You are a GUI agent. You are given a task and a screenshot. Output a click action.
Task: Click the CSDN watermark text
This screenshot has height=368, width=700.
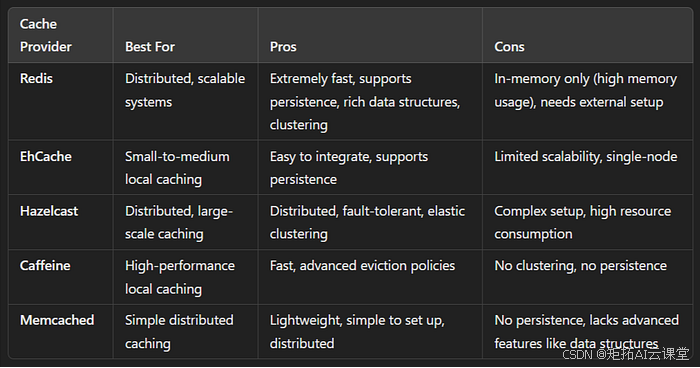tap(626, 354)
